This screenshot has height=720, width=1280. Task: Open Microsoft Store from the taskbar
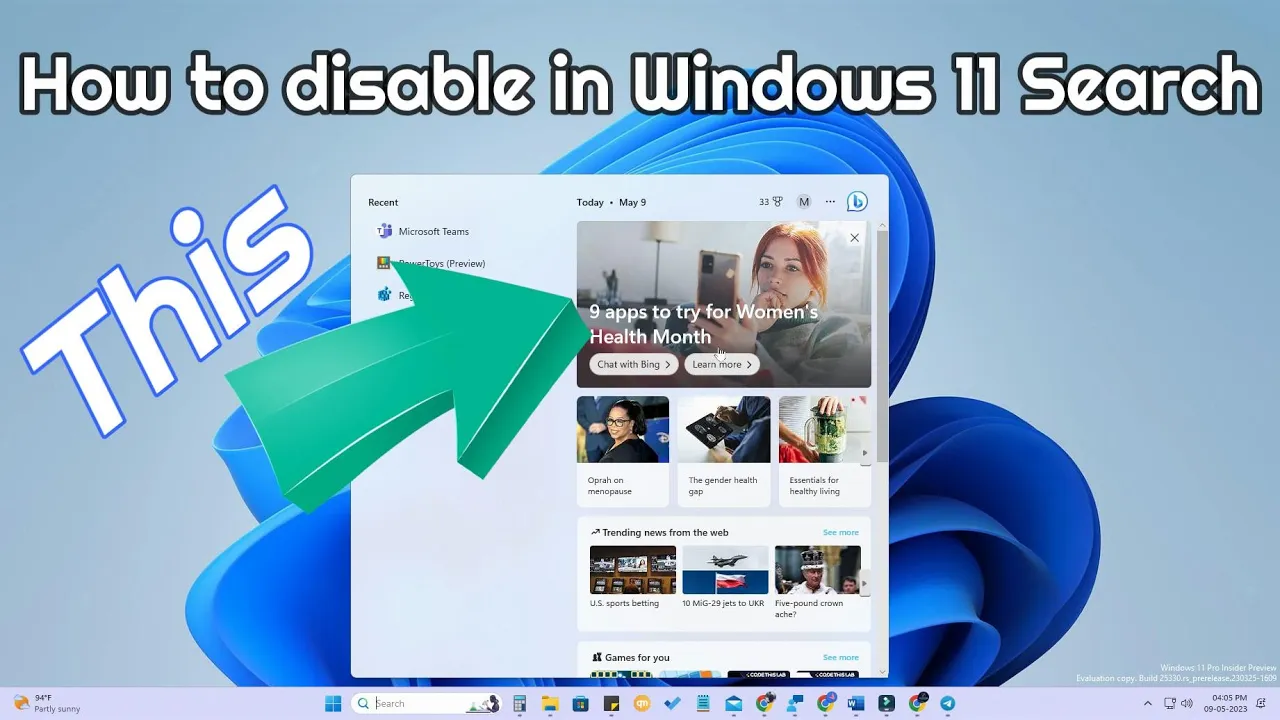(580, 703)
